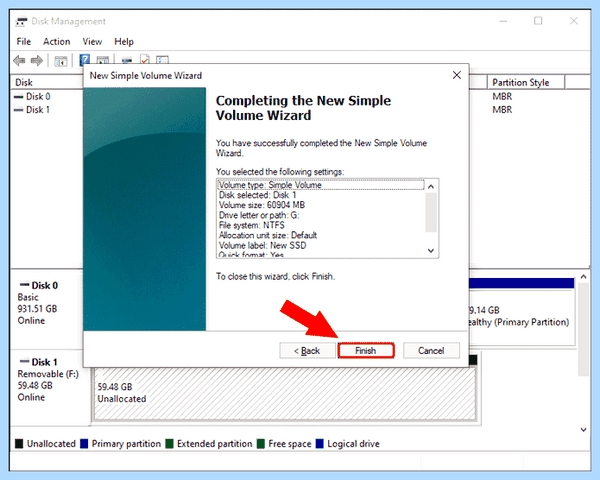Image resolution: width=600 pixels, height=480 pixels.
Task: Minimize the Disk Management window
Action: pyautogui.click(x=503, y=21)
